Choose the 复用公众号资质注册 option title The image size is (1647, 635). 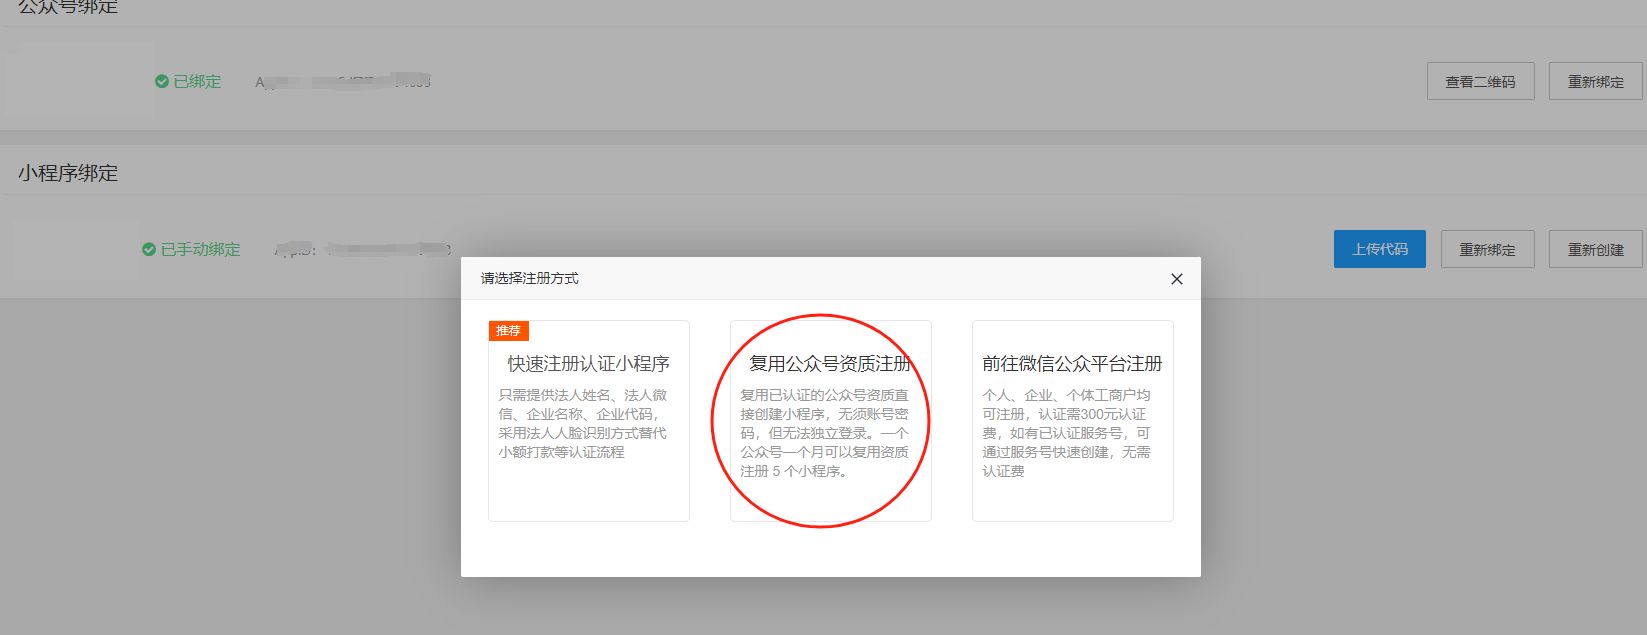[x=830, y=364]
